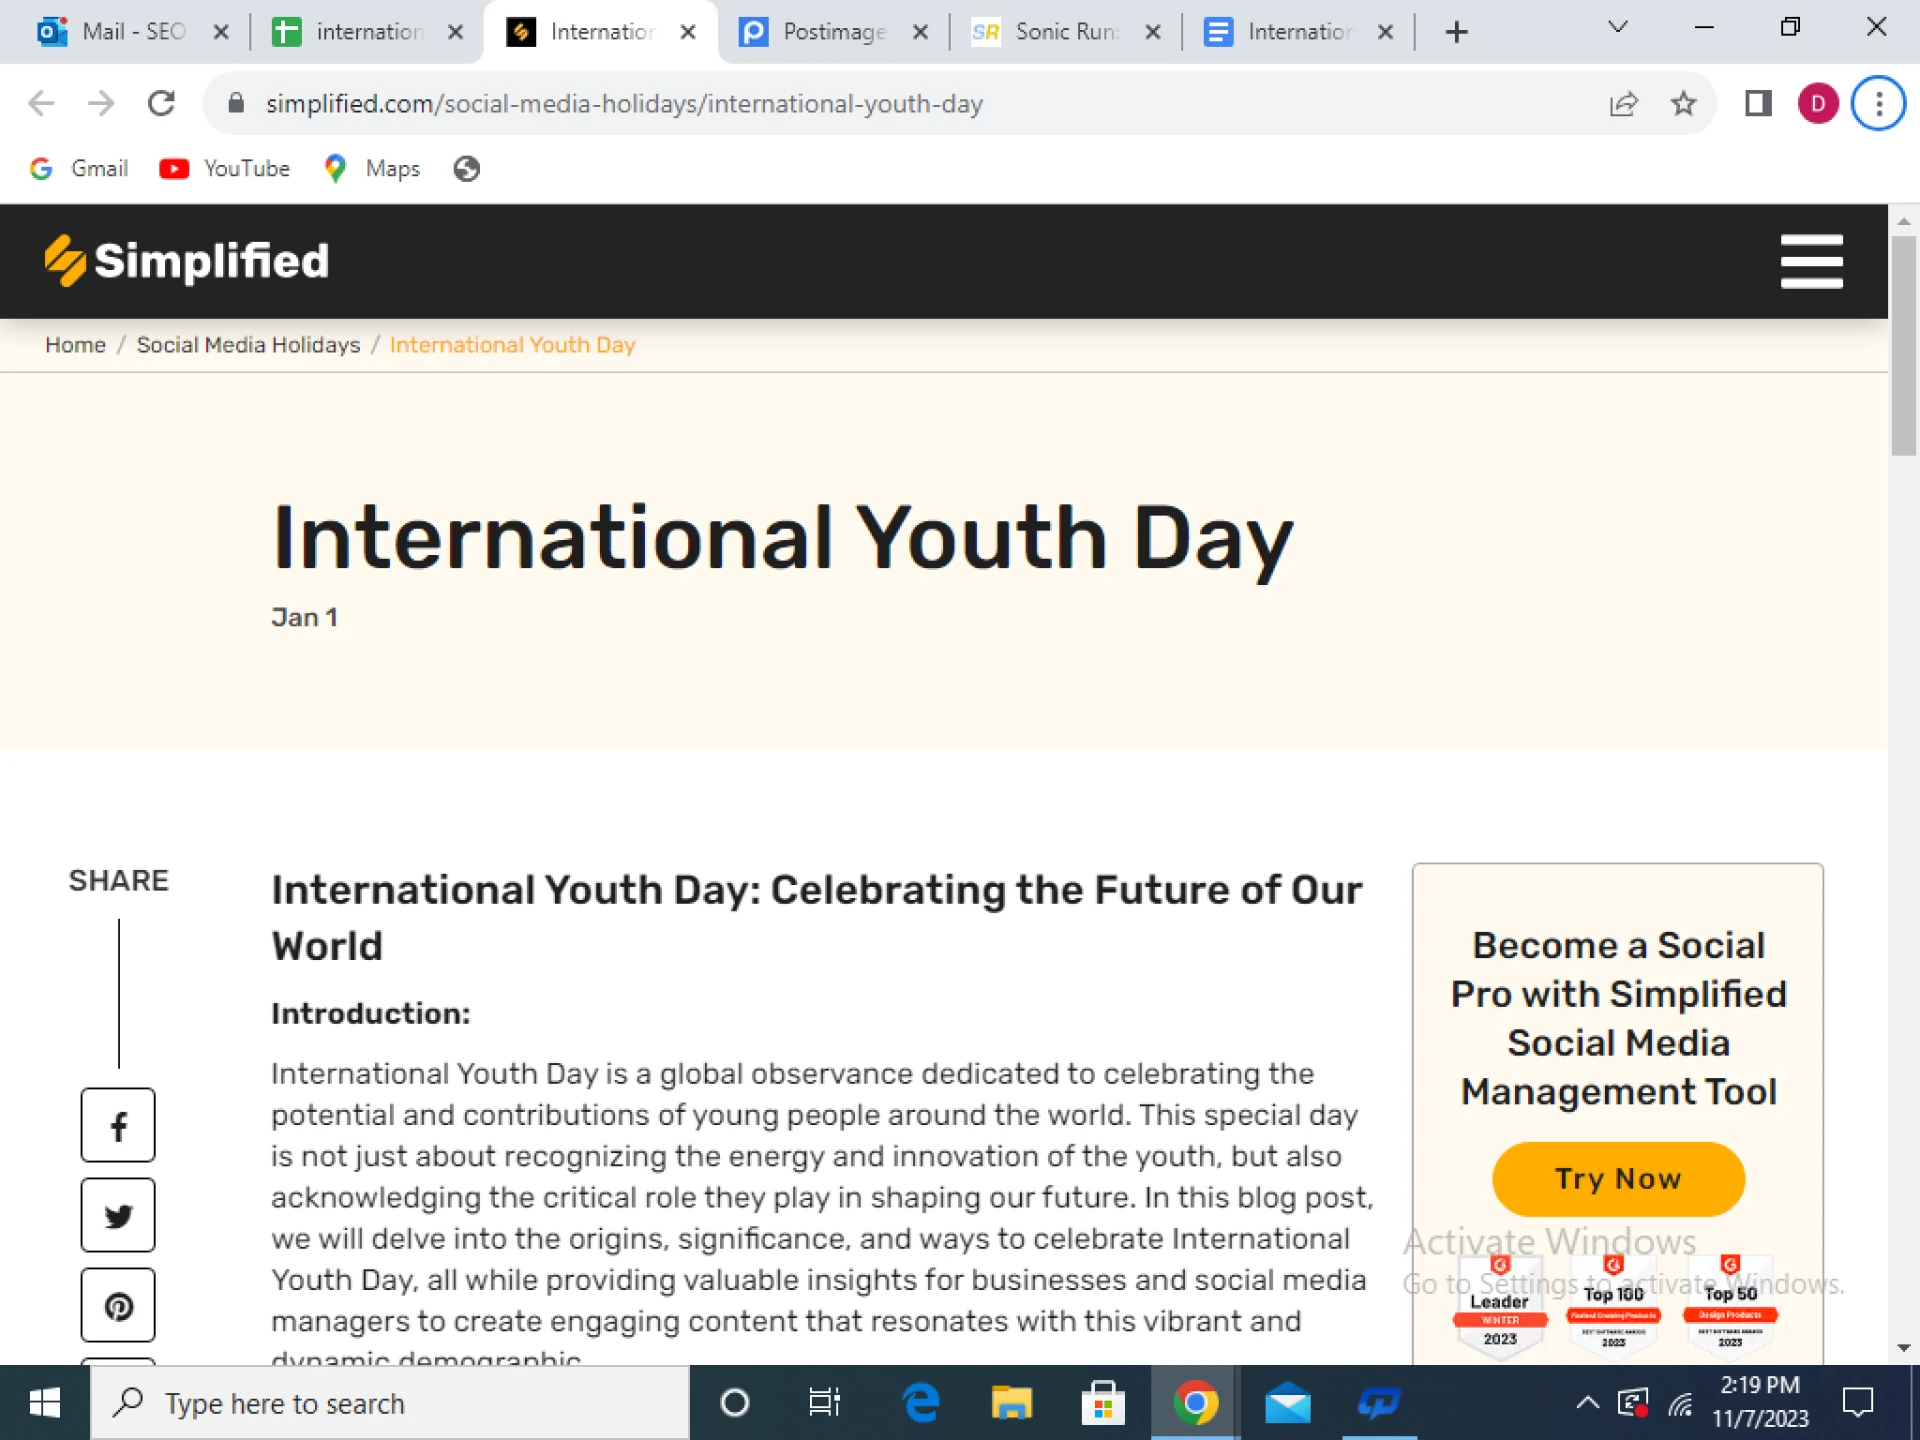Navigate to Social Media Holidays breadcrumb
The height and width of the screenshot is (1440, 1920).
pos(248,344)
